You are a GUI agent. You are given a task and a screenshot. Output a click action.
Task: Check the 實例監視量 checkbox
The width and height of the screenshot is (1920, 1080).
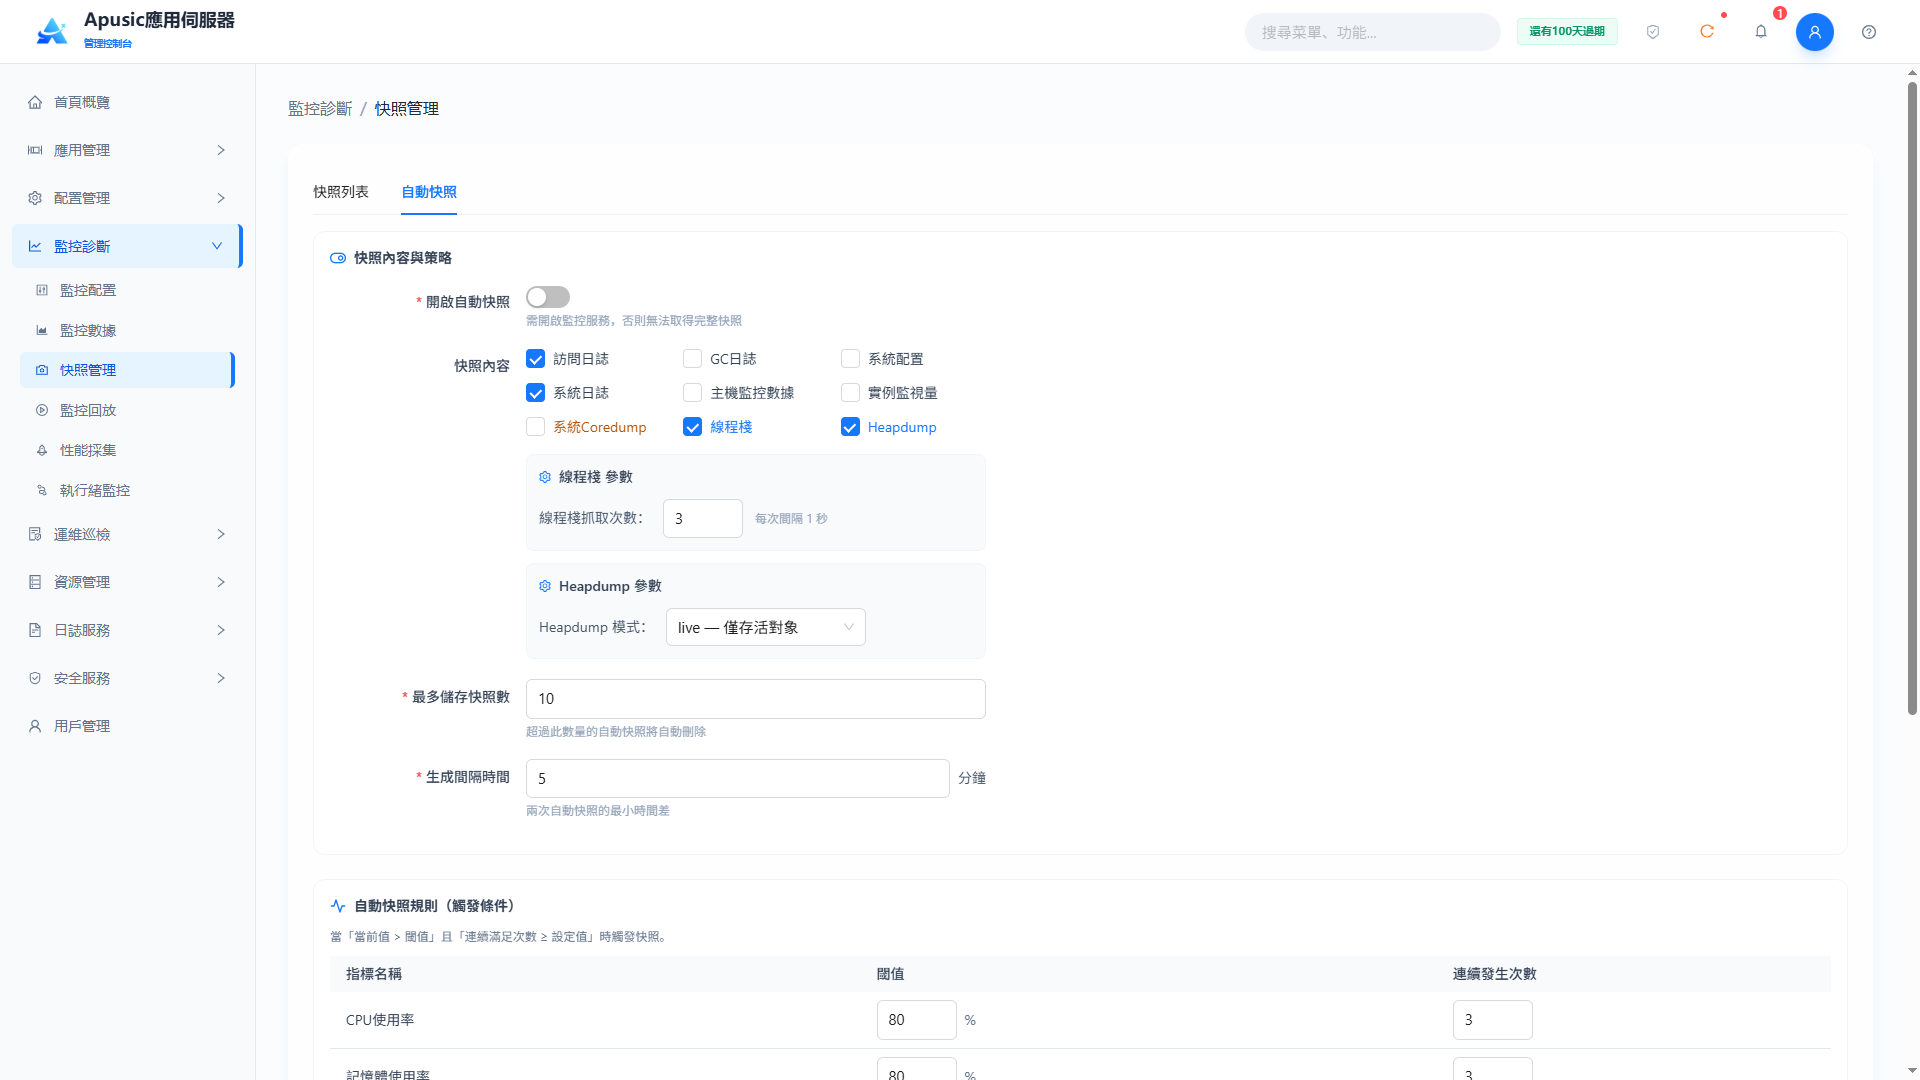(x=850, y=393)
